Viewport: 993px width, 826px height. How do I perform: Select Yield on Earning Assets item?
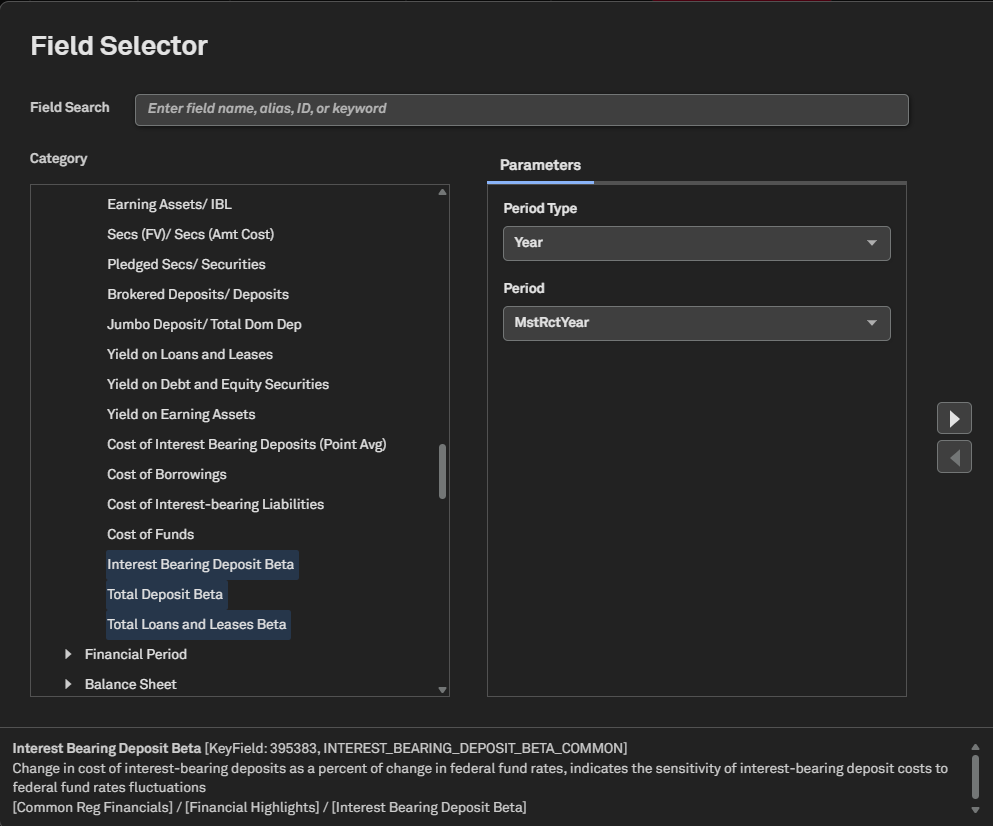coord(181,414)
